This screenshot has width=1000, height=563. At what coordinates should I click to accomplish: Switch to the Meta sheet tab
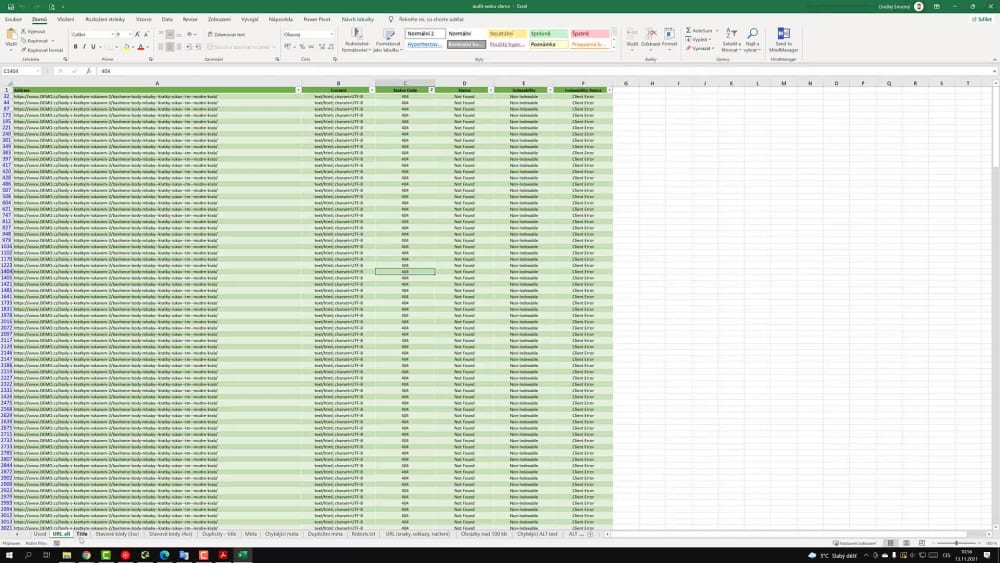click(x=251, y=534)
